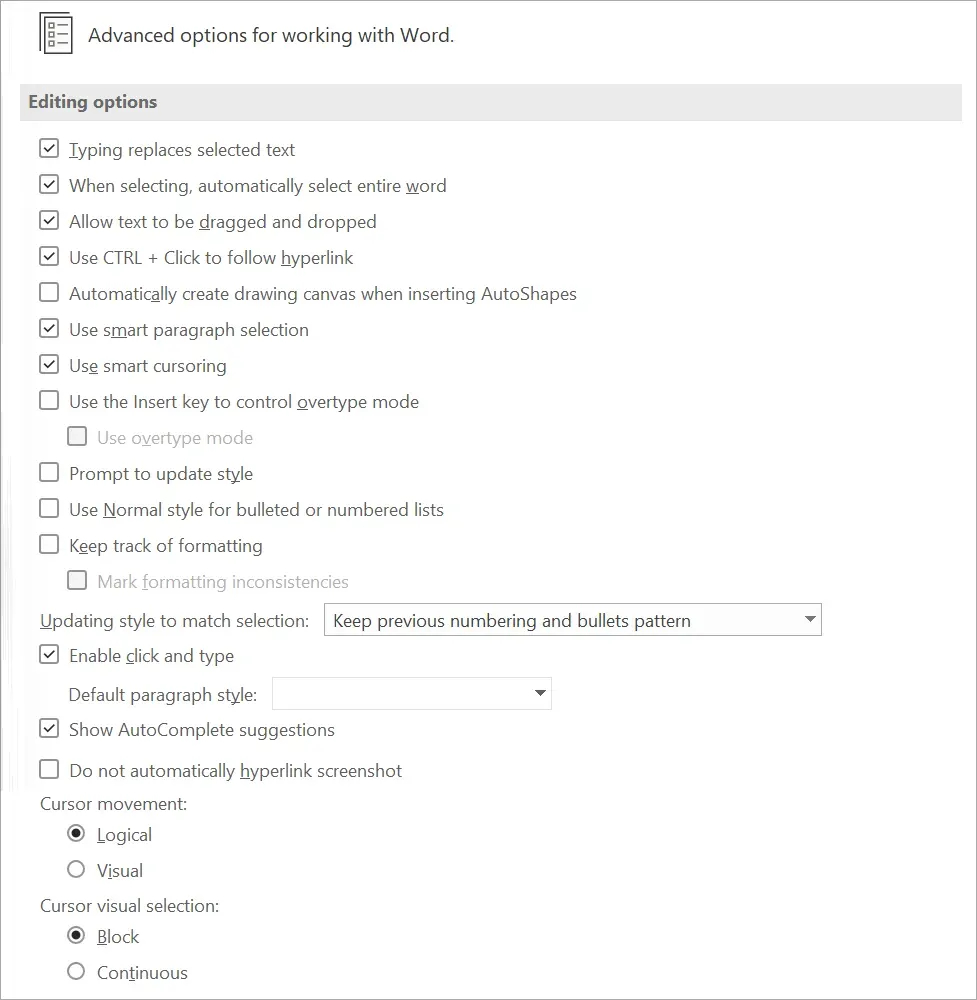Viewport: 977px width, 1000px height.
Task: Click the Advanced options list icon
Action: pos(55,33)
